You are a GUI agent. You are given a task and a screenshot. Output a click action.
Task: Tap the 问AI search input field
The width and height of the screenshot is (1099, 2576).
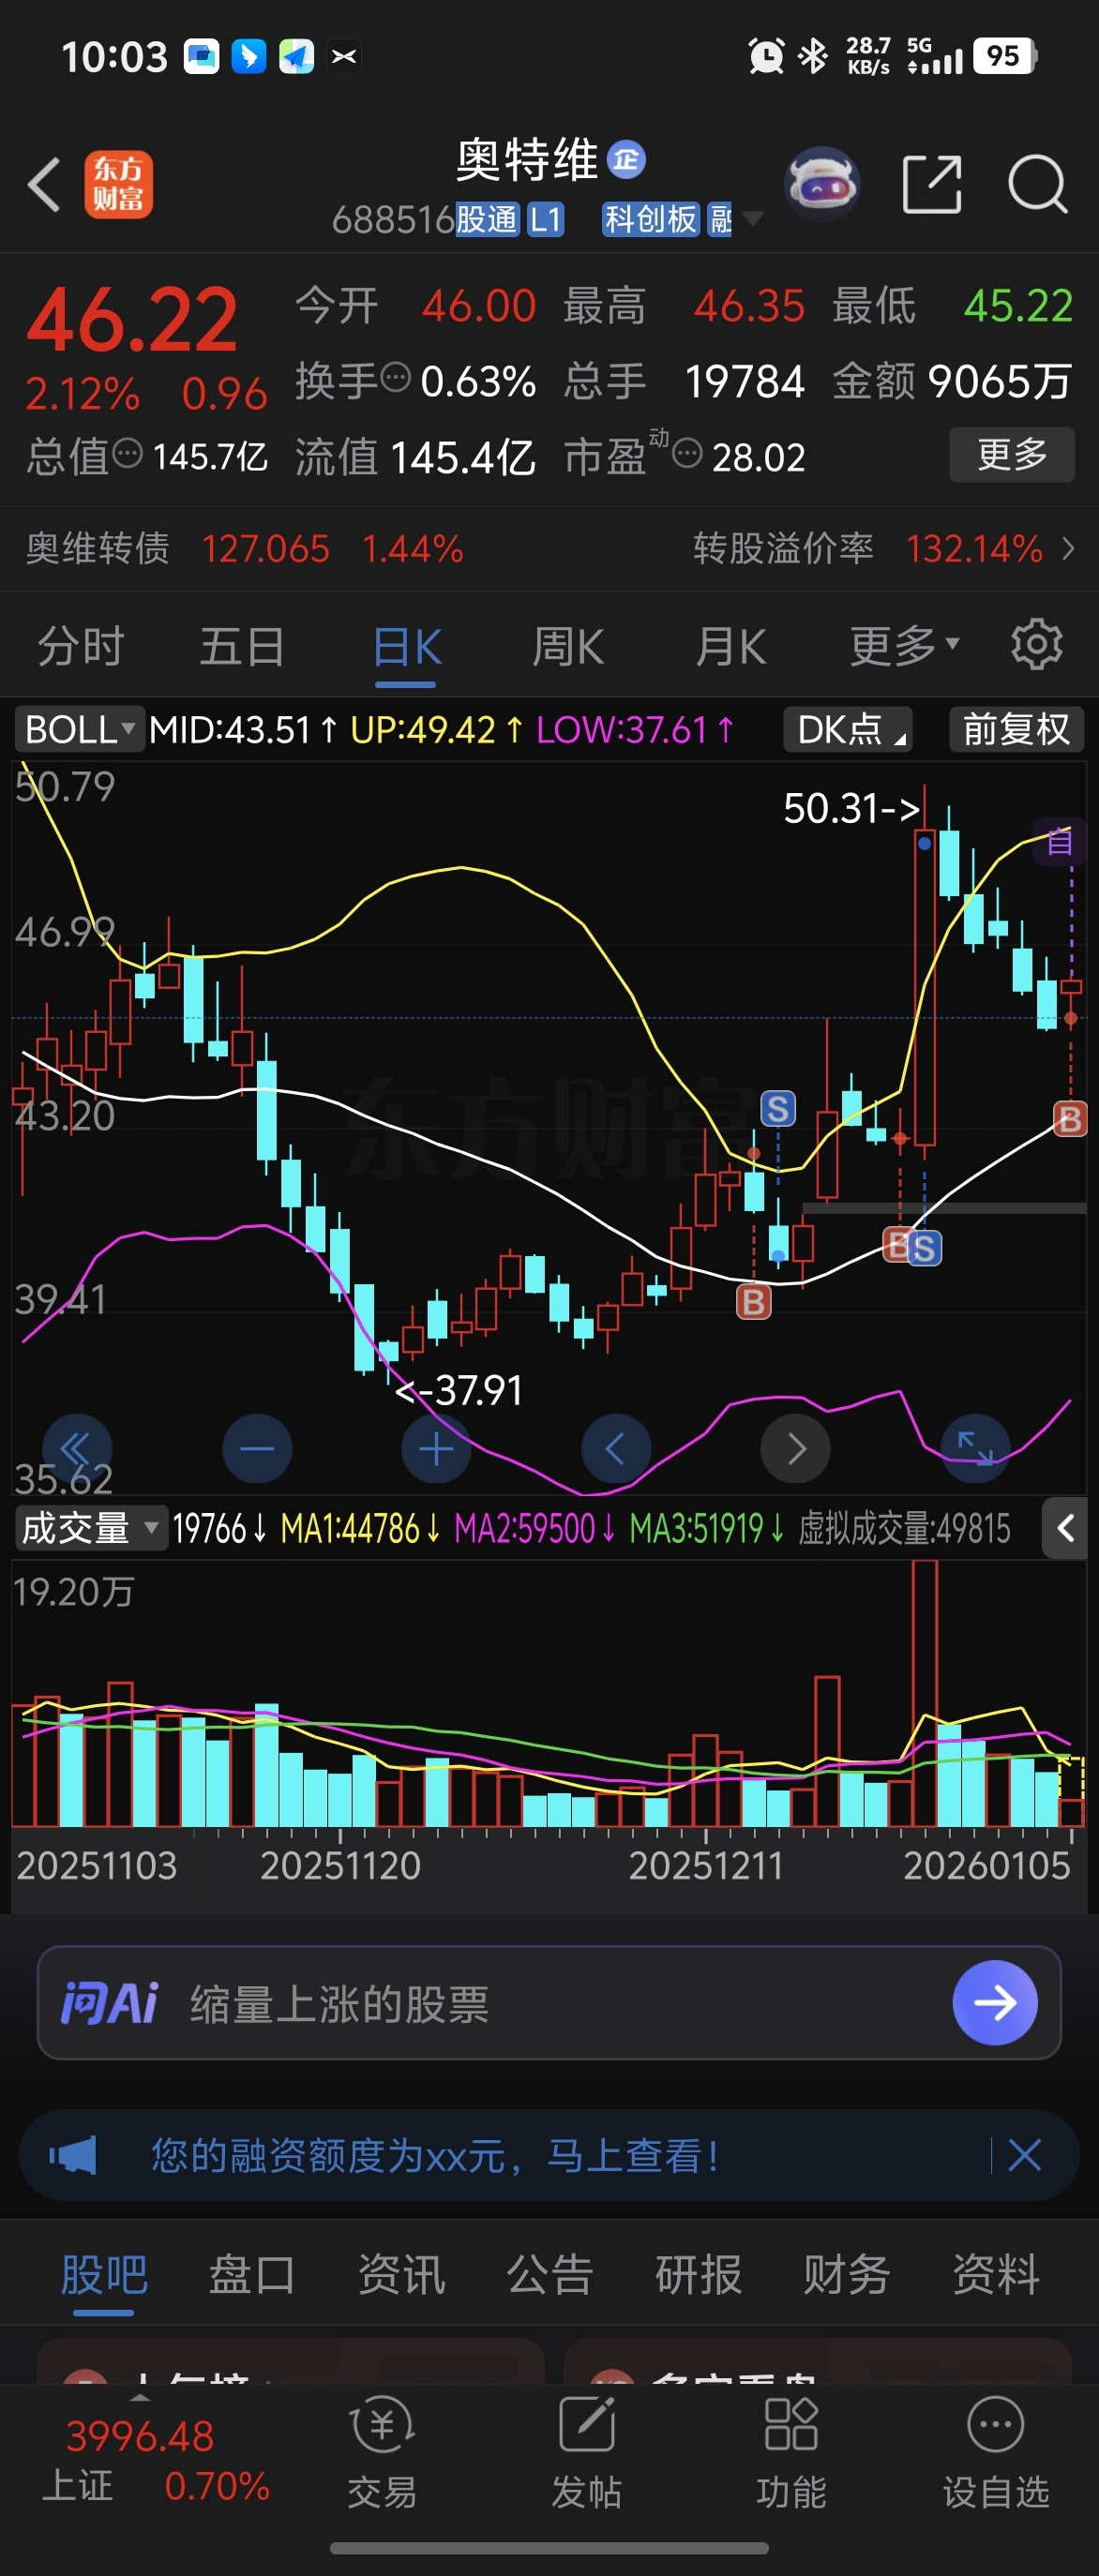(x=549, y=2002)
